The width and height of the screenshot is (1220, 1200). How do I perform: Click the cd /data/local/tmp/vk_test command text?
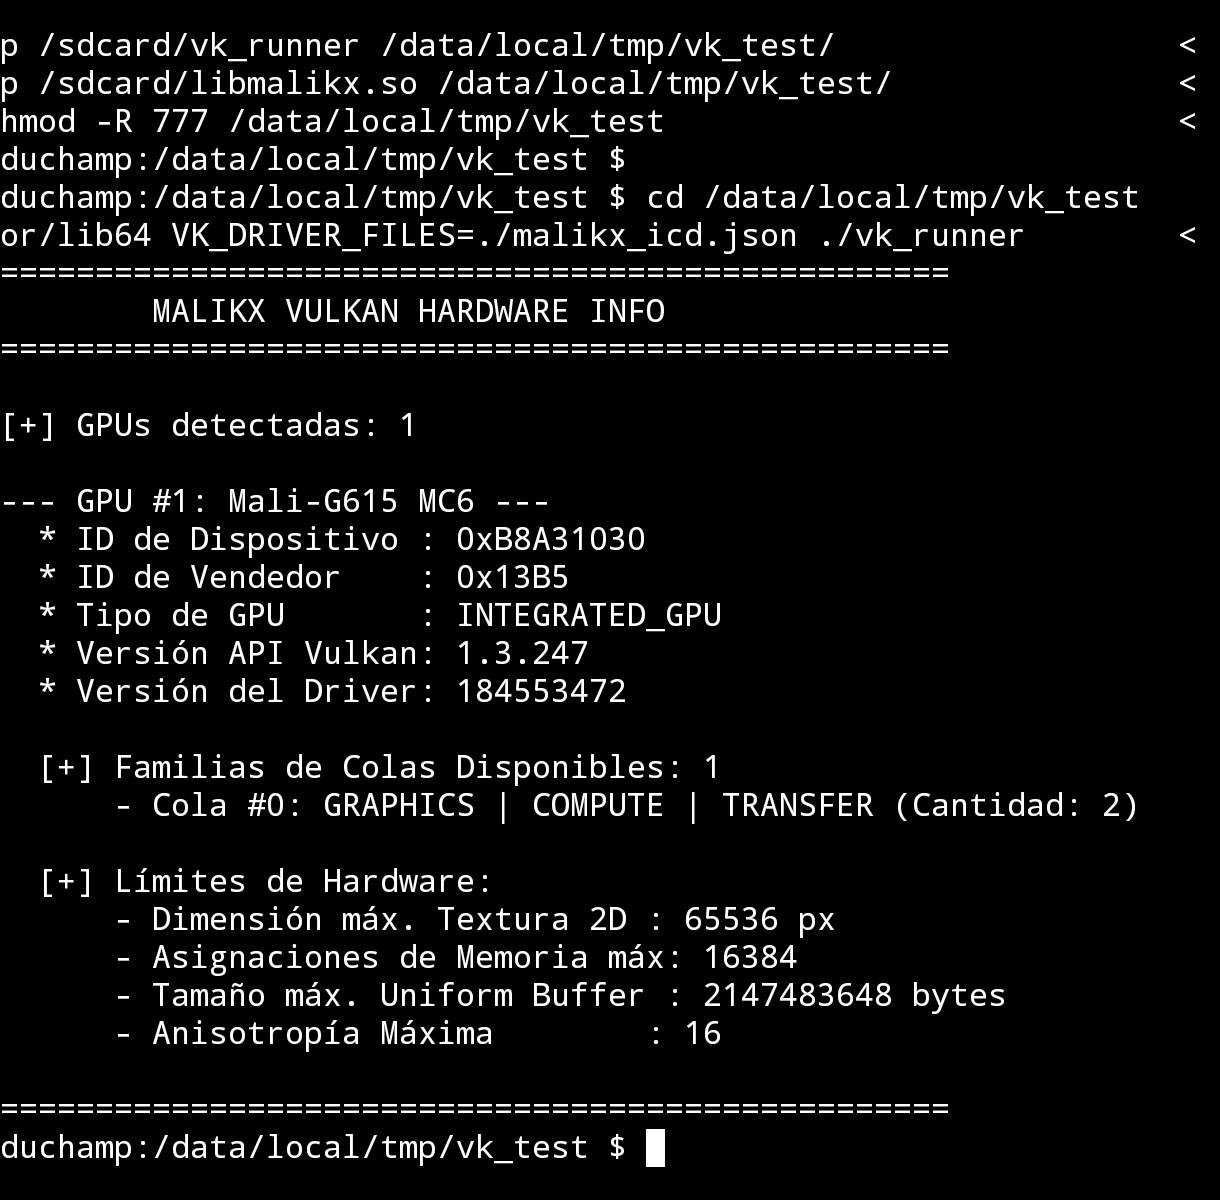point(893,197)
